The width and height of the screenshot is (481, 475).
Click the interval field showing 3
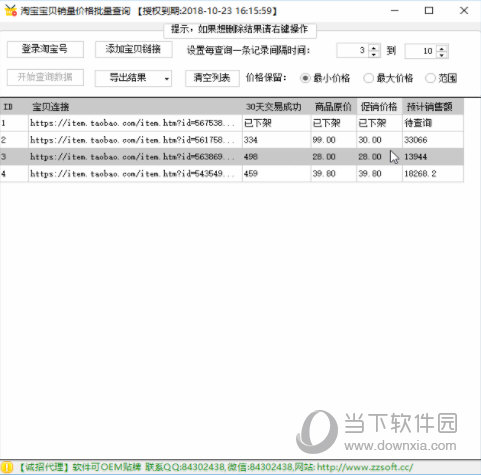(353, 51)
